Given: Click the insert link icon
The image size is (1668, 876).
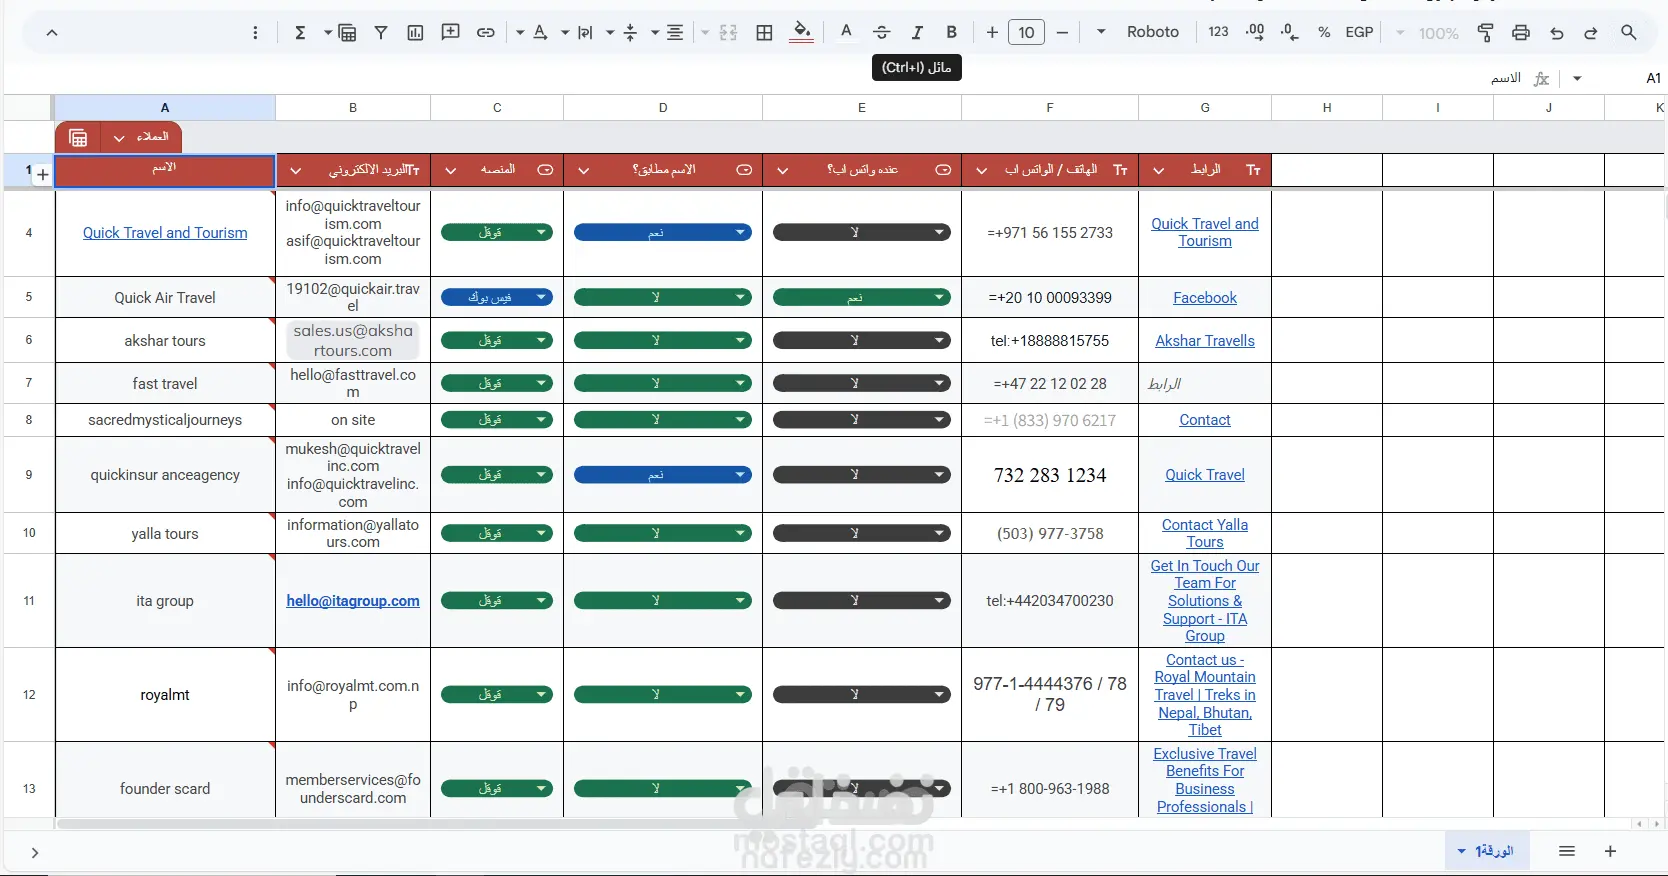Looking at the screenshot, I should 486,33.
